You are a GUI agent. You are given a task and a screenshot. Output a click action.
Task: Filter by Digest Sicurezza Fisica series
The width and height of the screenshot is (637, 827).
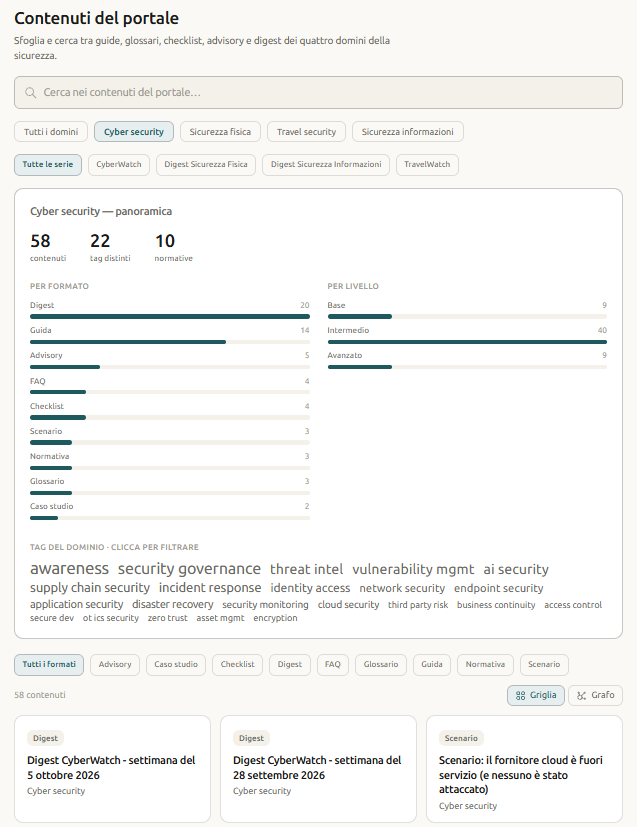206,165
